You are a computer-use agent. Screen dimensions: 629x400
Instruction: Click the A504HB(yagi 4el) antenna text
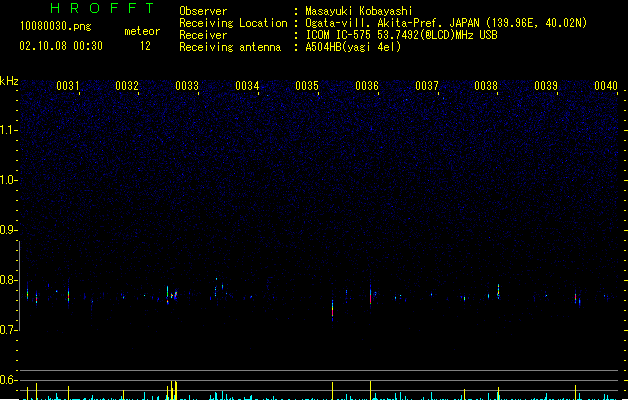click(353, 47)
